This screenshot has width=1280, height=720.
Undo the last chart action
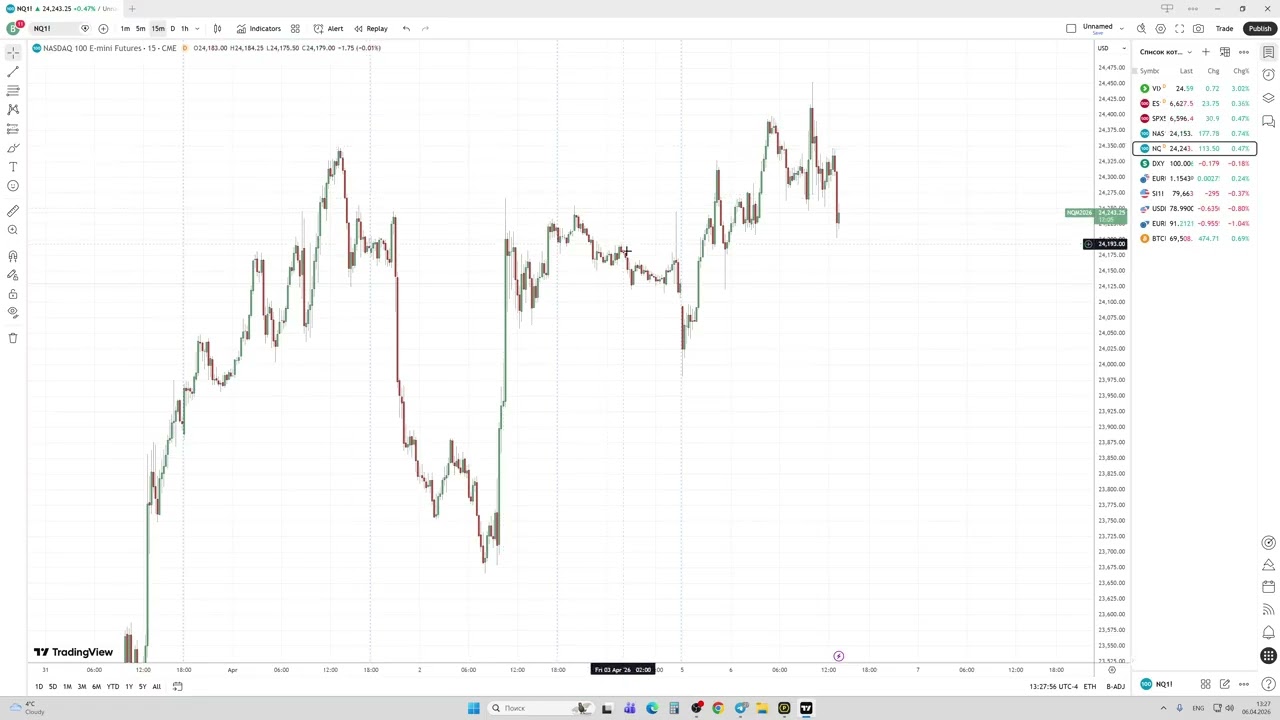coord(406,29)
